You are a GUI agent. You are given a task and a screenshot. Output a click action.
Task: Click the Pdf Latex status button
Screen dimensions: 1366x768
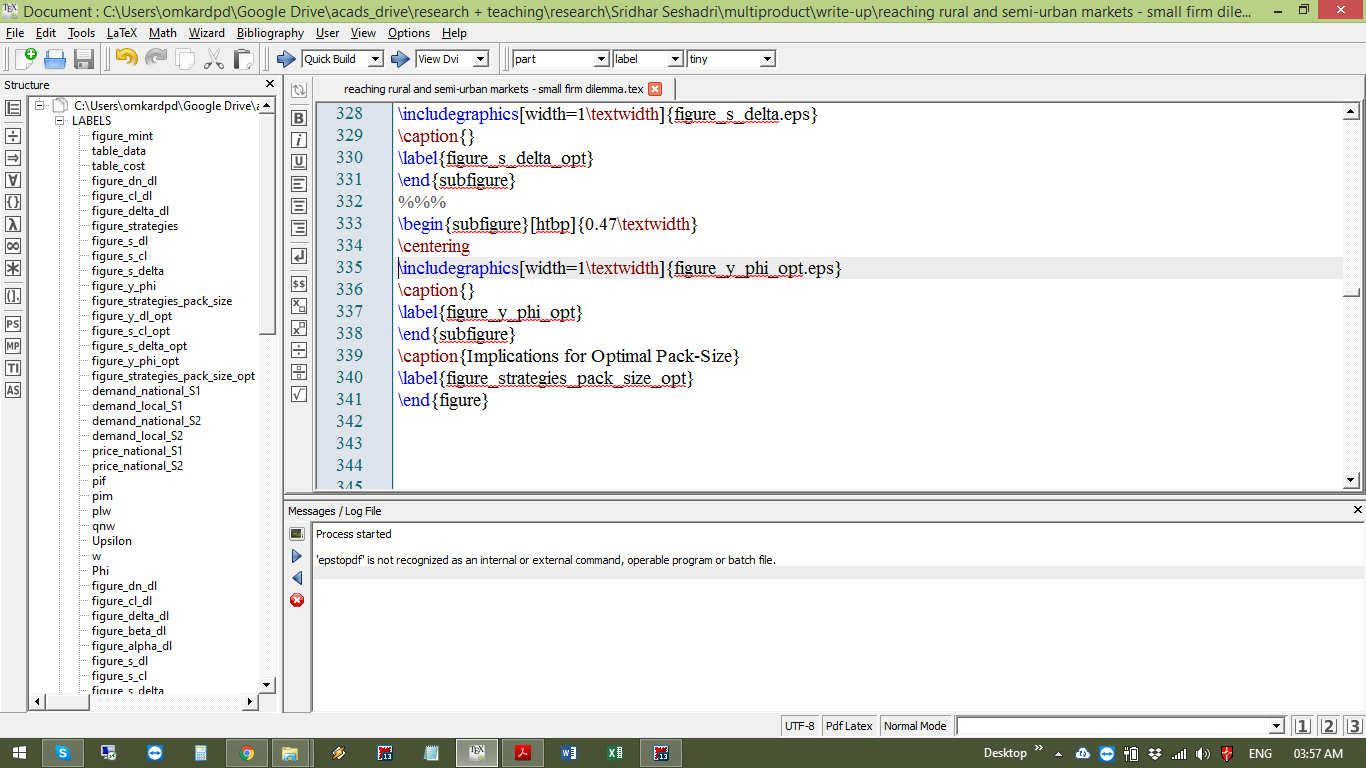(x=849, y=726)
